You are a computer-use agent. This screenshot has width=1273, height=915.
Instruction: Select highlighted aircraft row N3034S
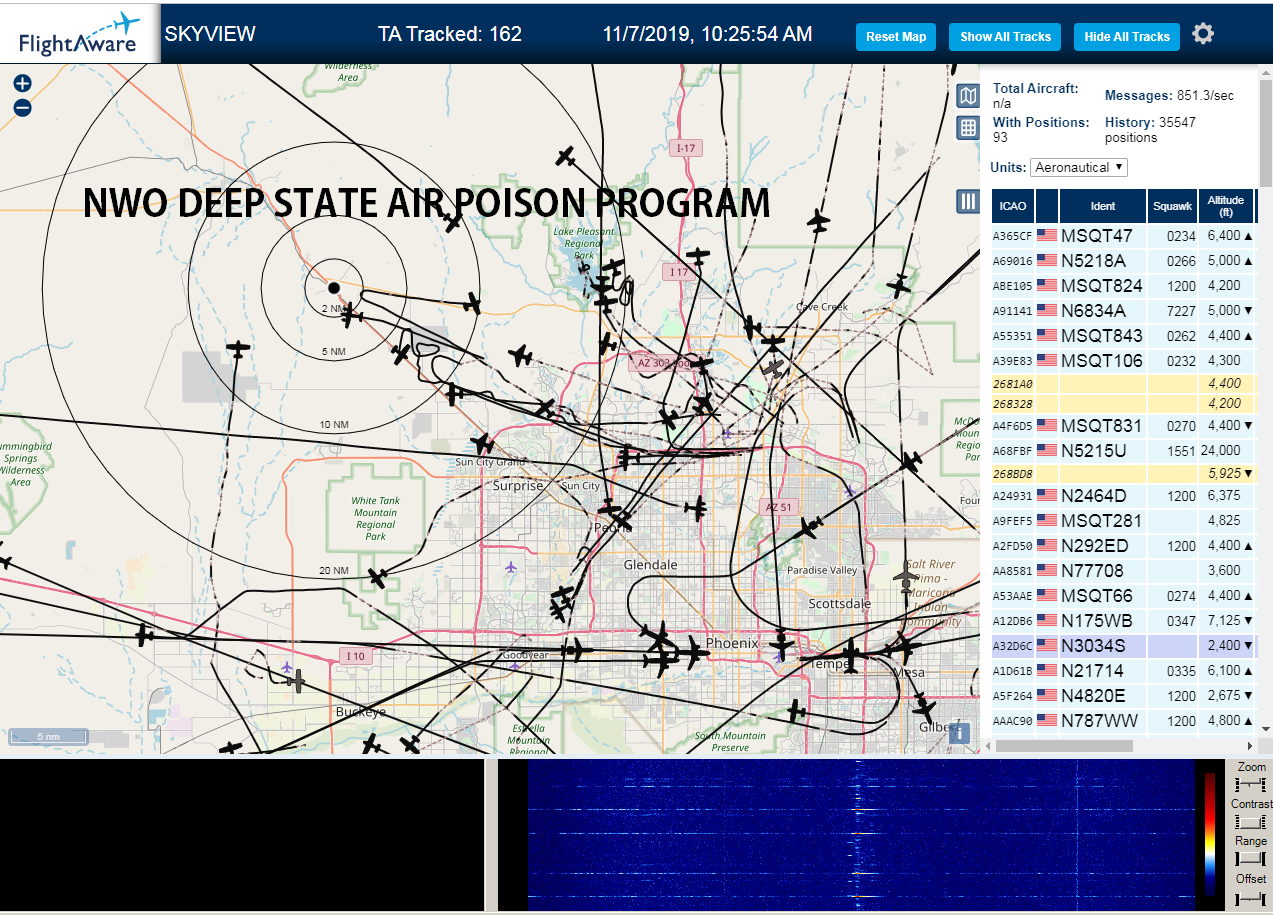tap(1122, 646)
